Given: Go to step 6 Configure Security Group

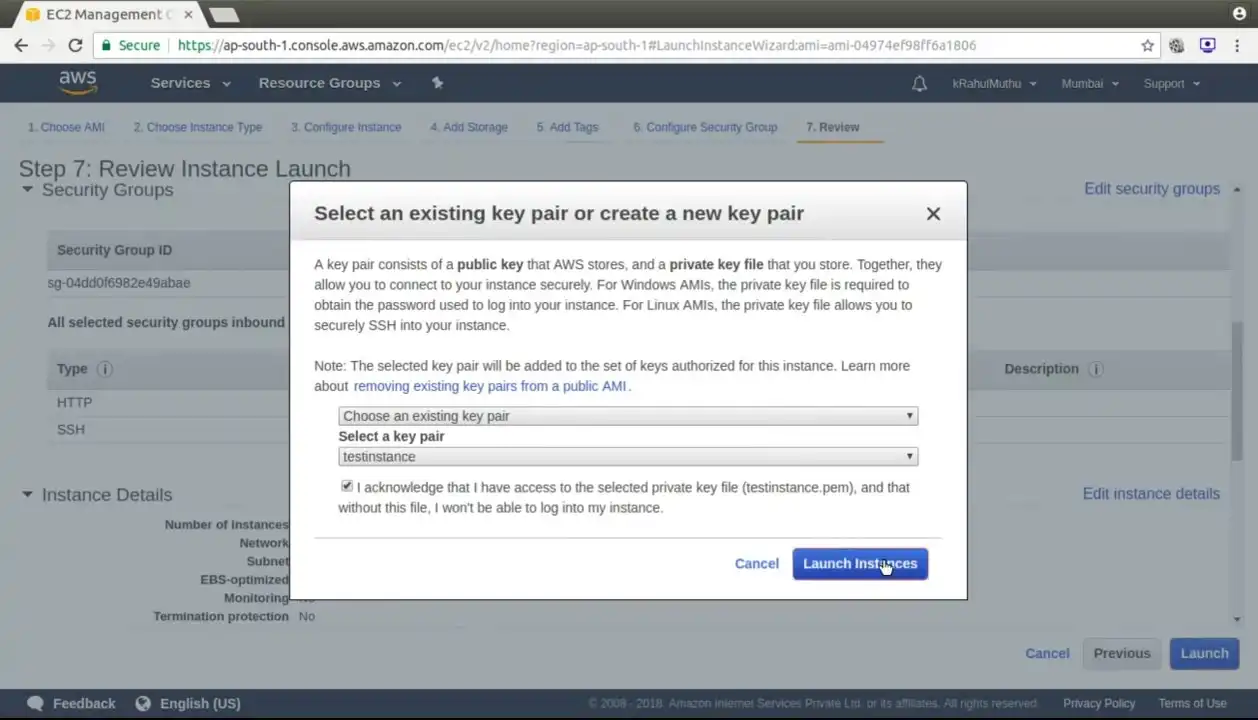Looking at the screenshot, I should point(705,127).
